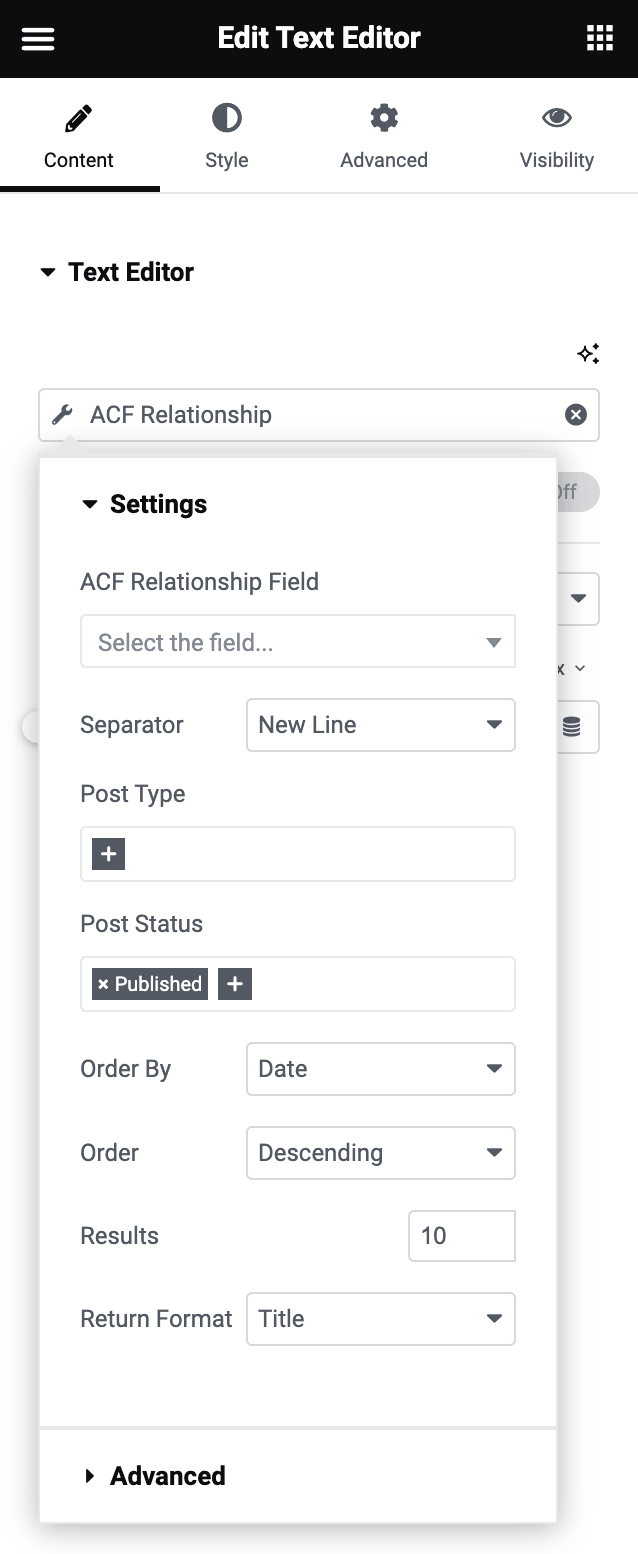Click the wrench icon on ACF Relationship tag
Screen dimensions: 638x1554
(62, 414)
